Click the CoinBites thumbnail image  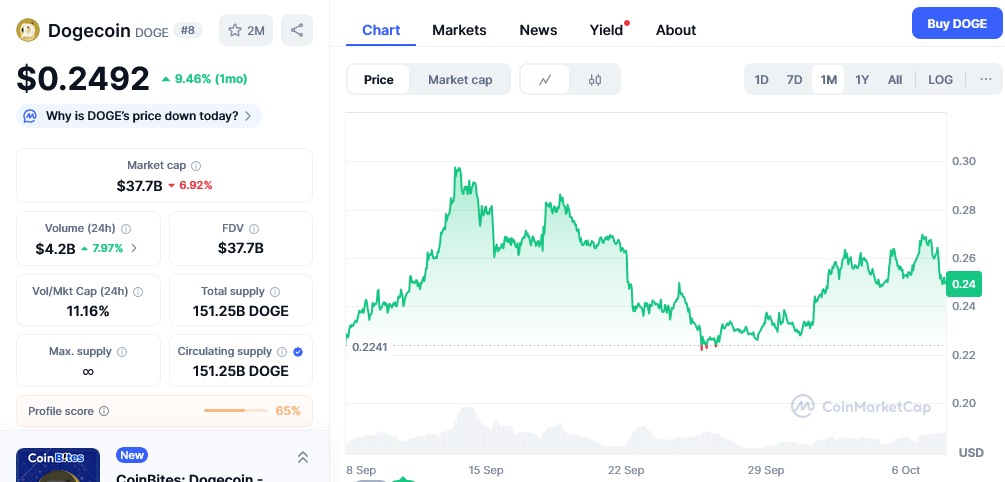pyautogui.click(x=58, y=465)
